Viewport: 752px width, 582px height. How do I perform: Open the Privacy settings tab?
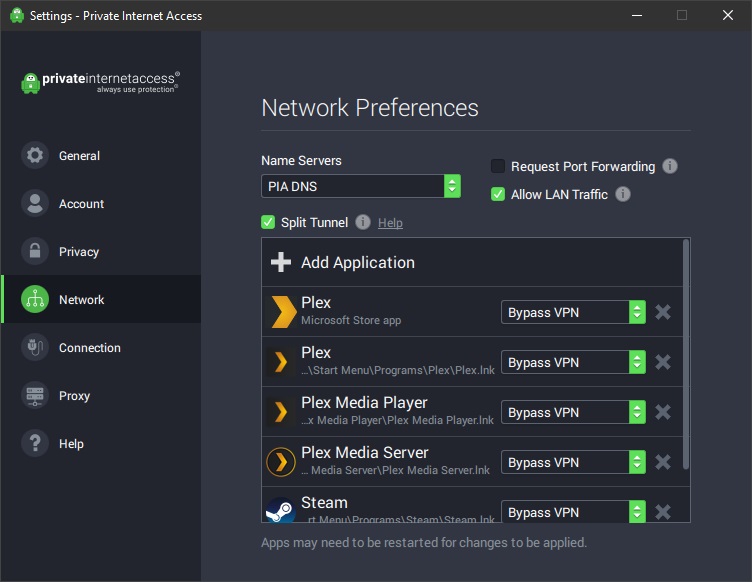pos(78,252)
